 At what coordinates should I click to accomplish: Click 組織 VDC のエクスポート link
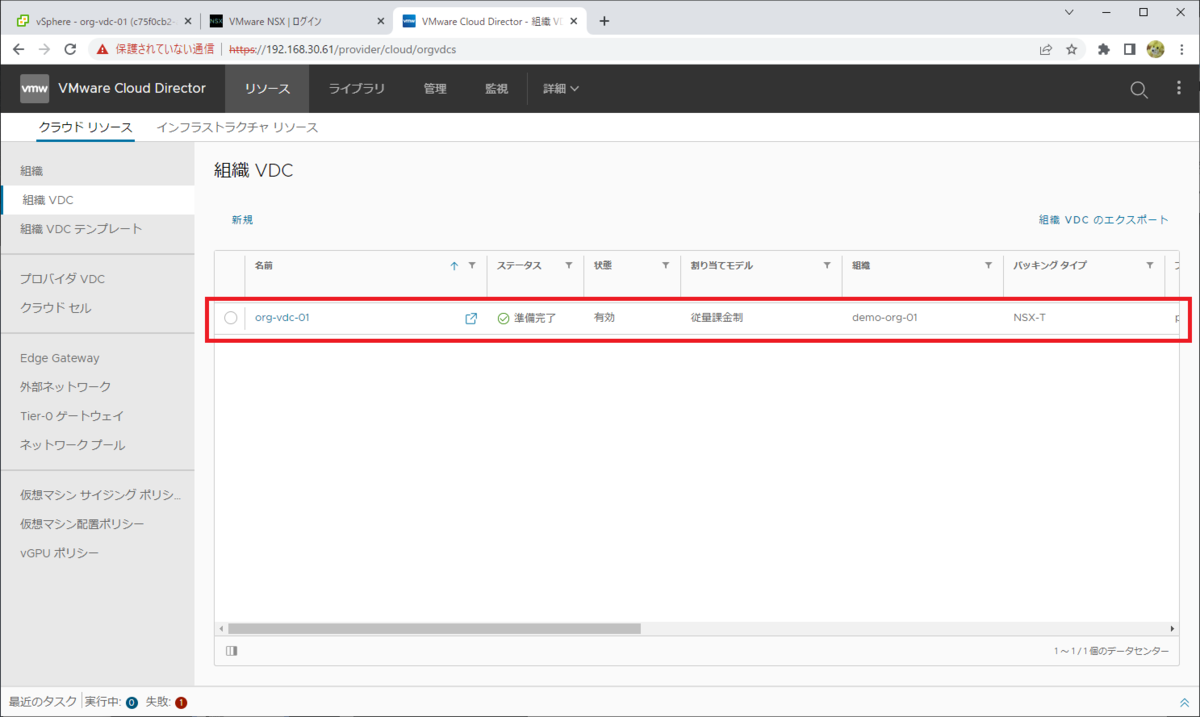pyautogui.click(x=1103, y=220)
